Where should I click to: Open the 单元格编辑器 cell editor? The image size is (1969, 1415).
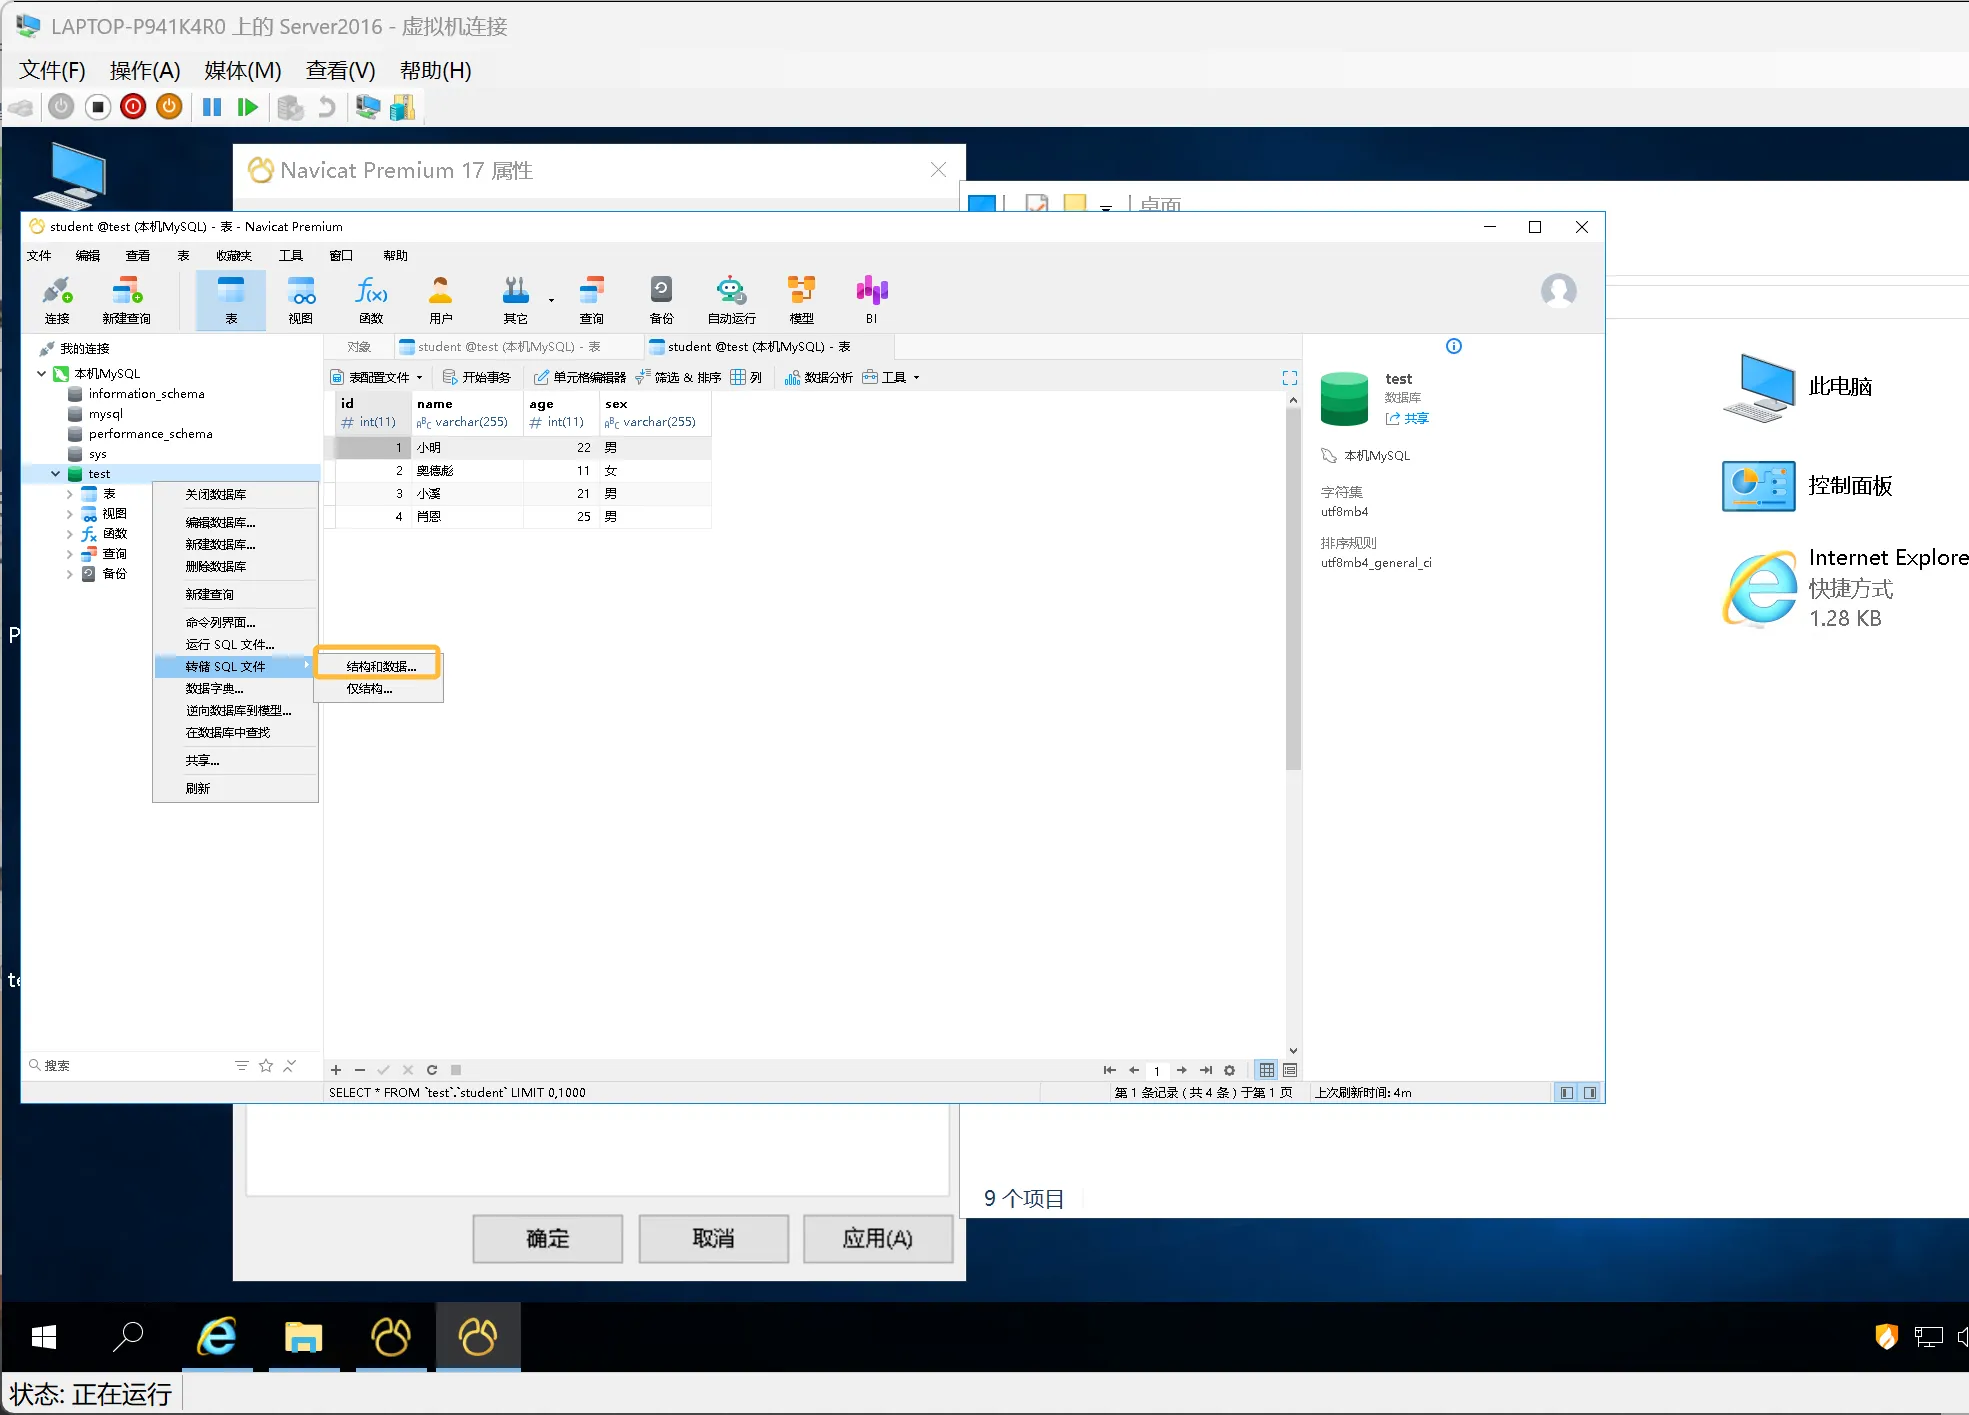(x=580, y=377)
